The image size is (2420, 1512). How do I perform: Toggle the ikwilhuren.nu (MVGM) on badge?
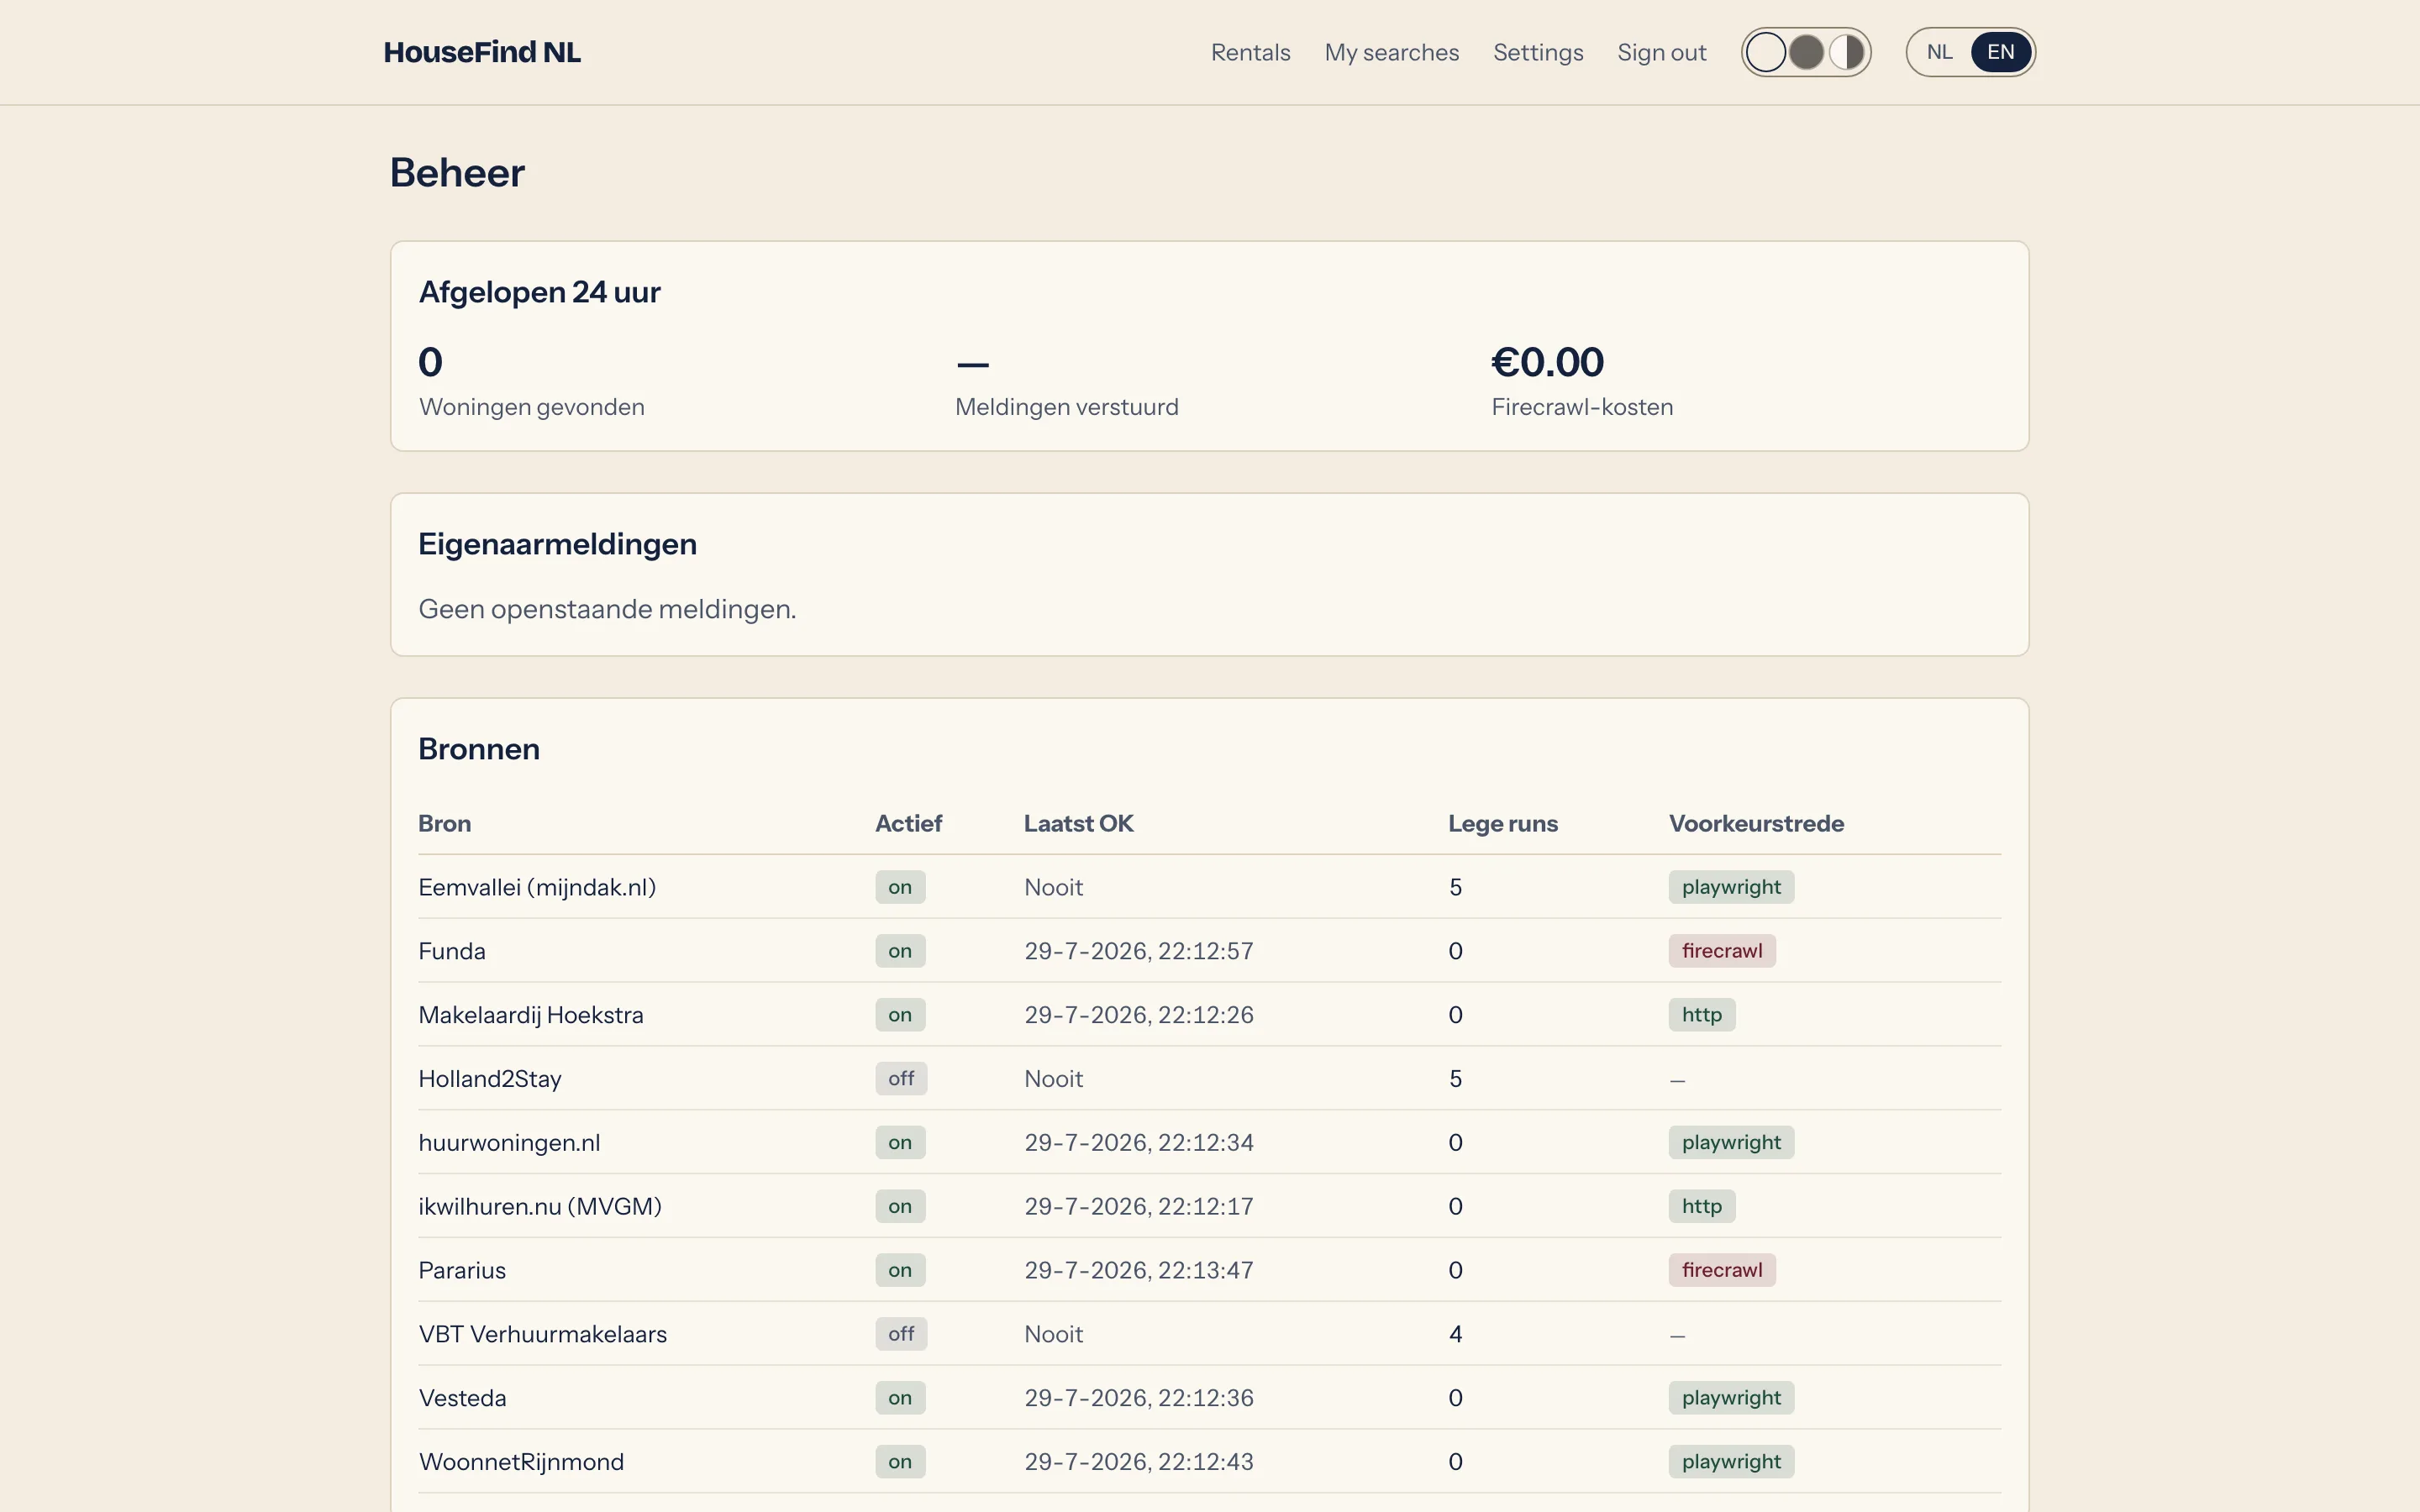(900, 1206)
